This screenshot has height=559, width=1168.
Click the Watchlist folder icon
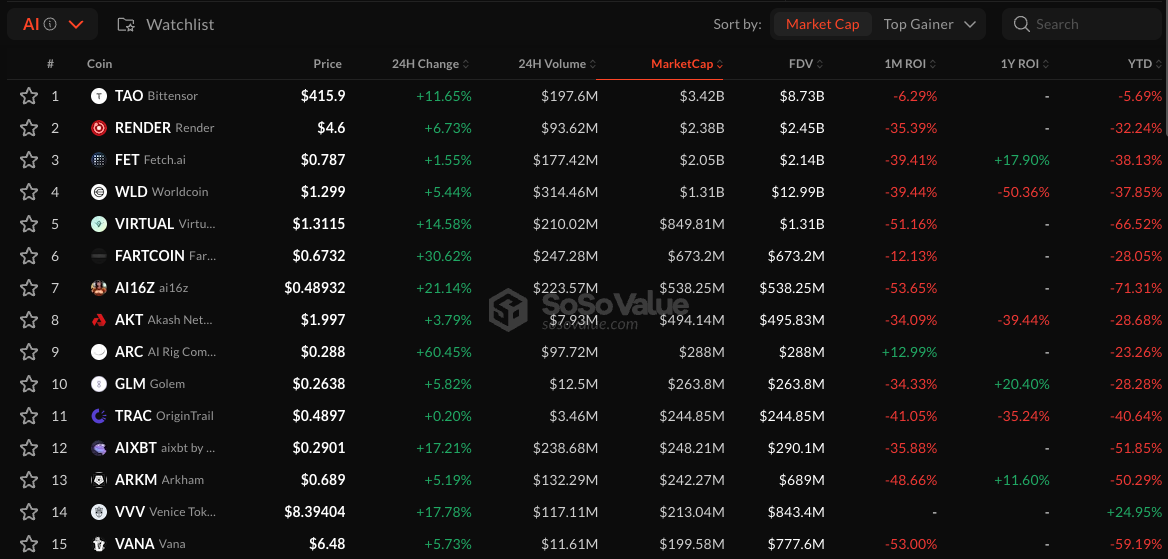click(x=126, y=24)
